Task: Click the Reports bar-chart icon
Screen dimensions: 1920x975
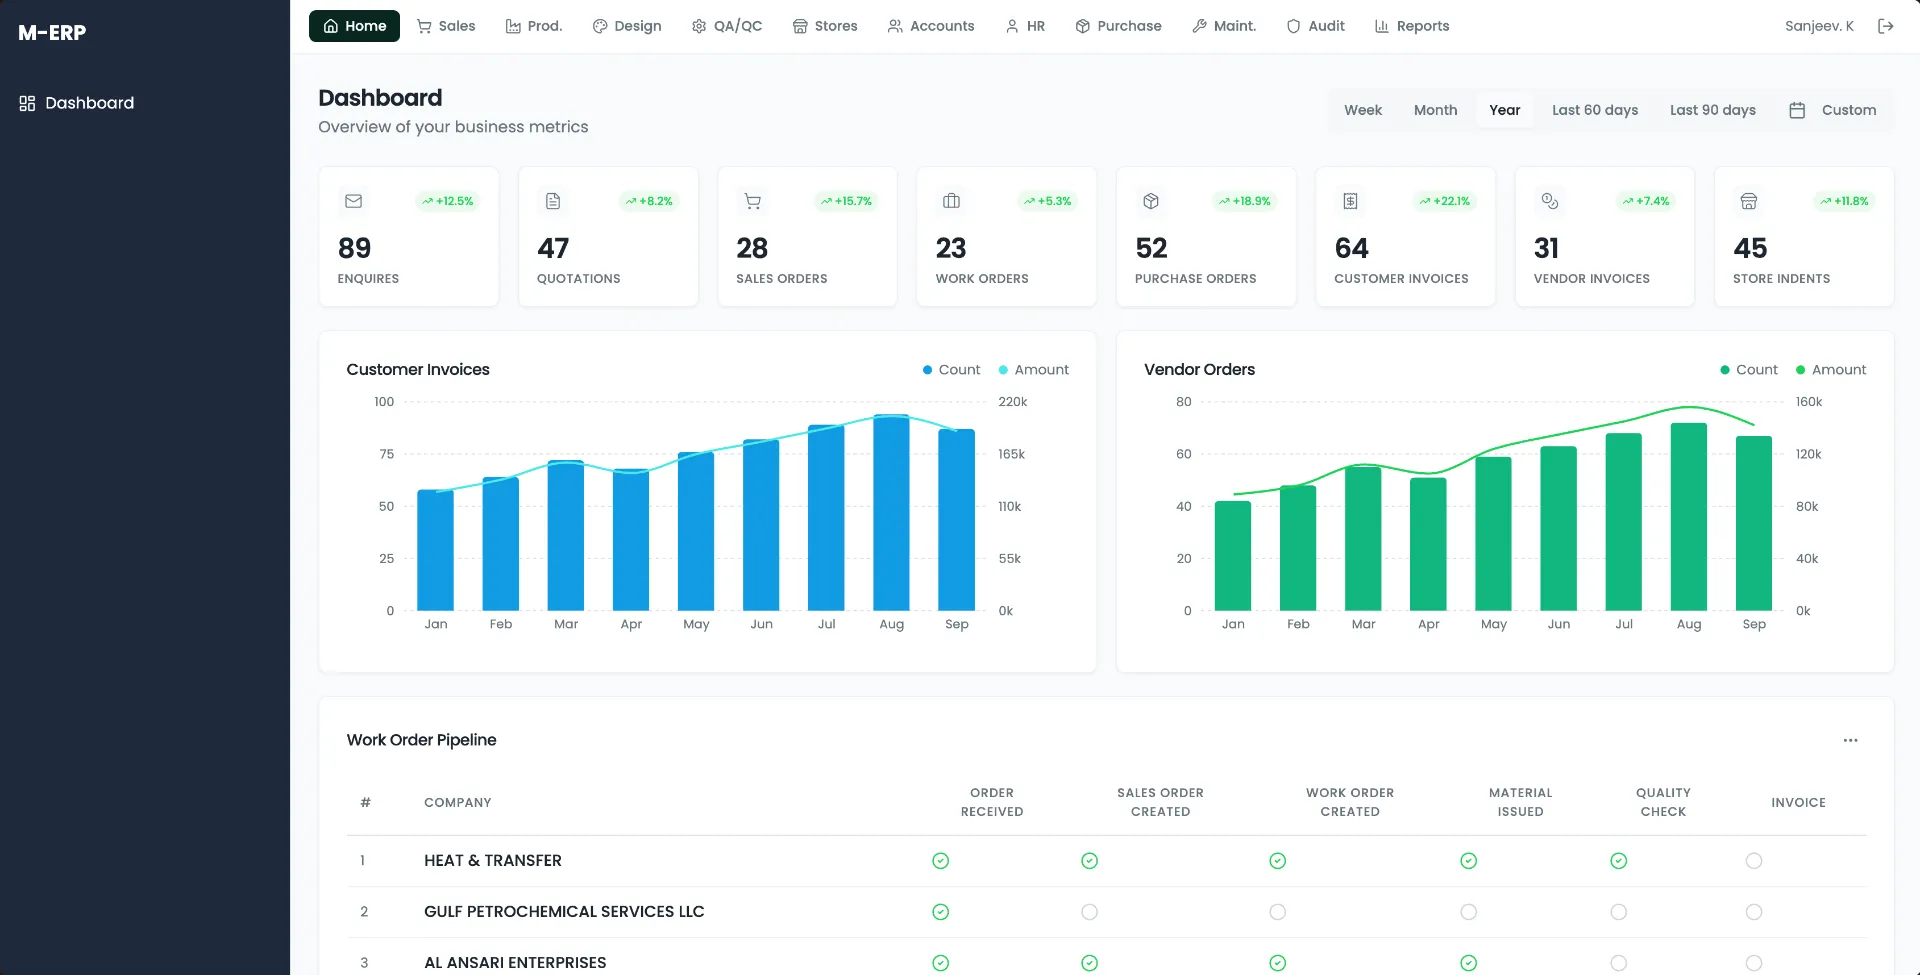Action: 1382,26
